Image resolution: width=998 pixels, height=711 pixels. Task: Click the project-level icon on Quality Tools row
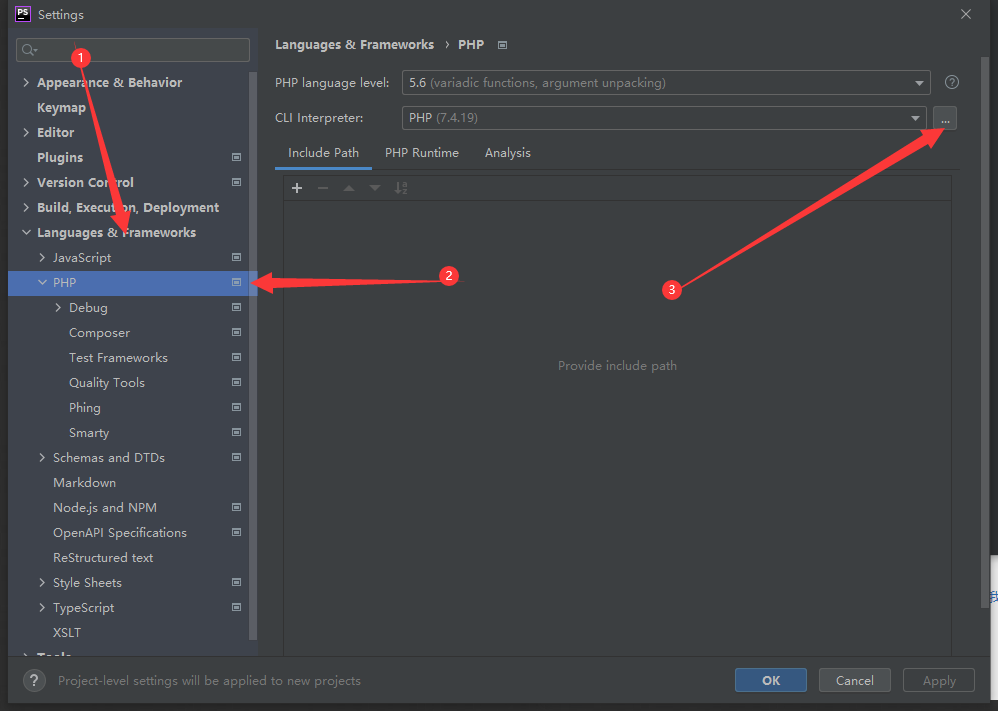[236, 383]
